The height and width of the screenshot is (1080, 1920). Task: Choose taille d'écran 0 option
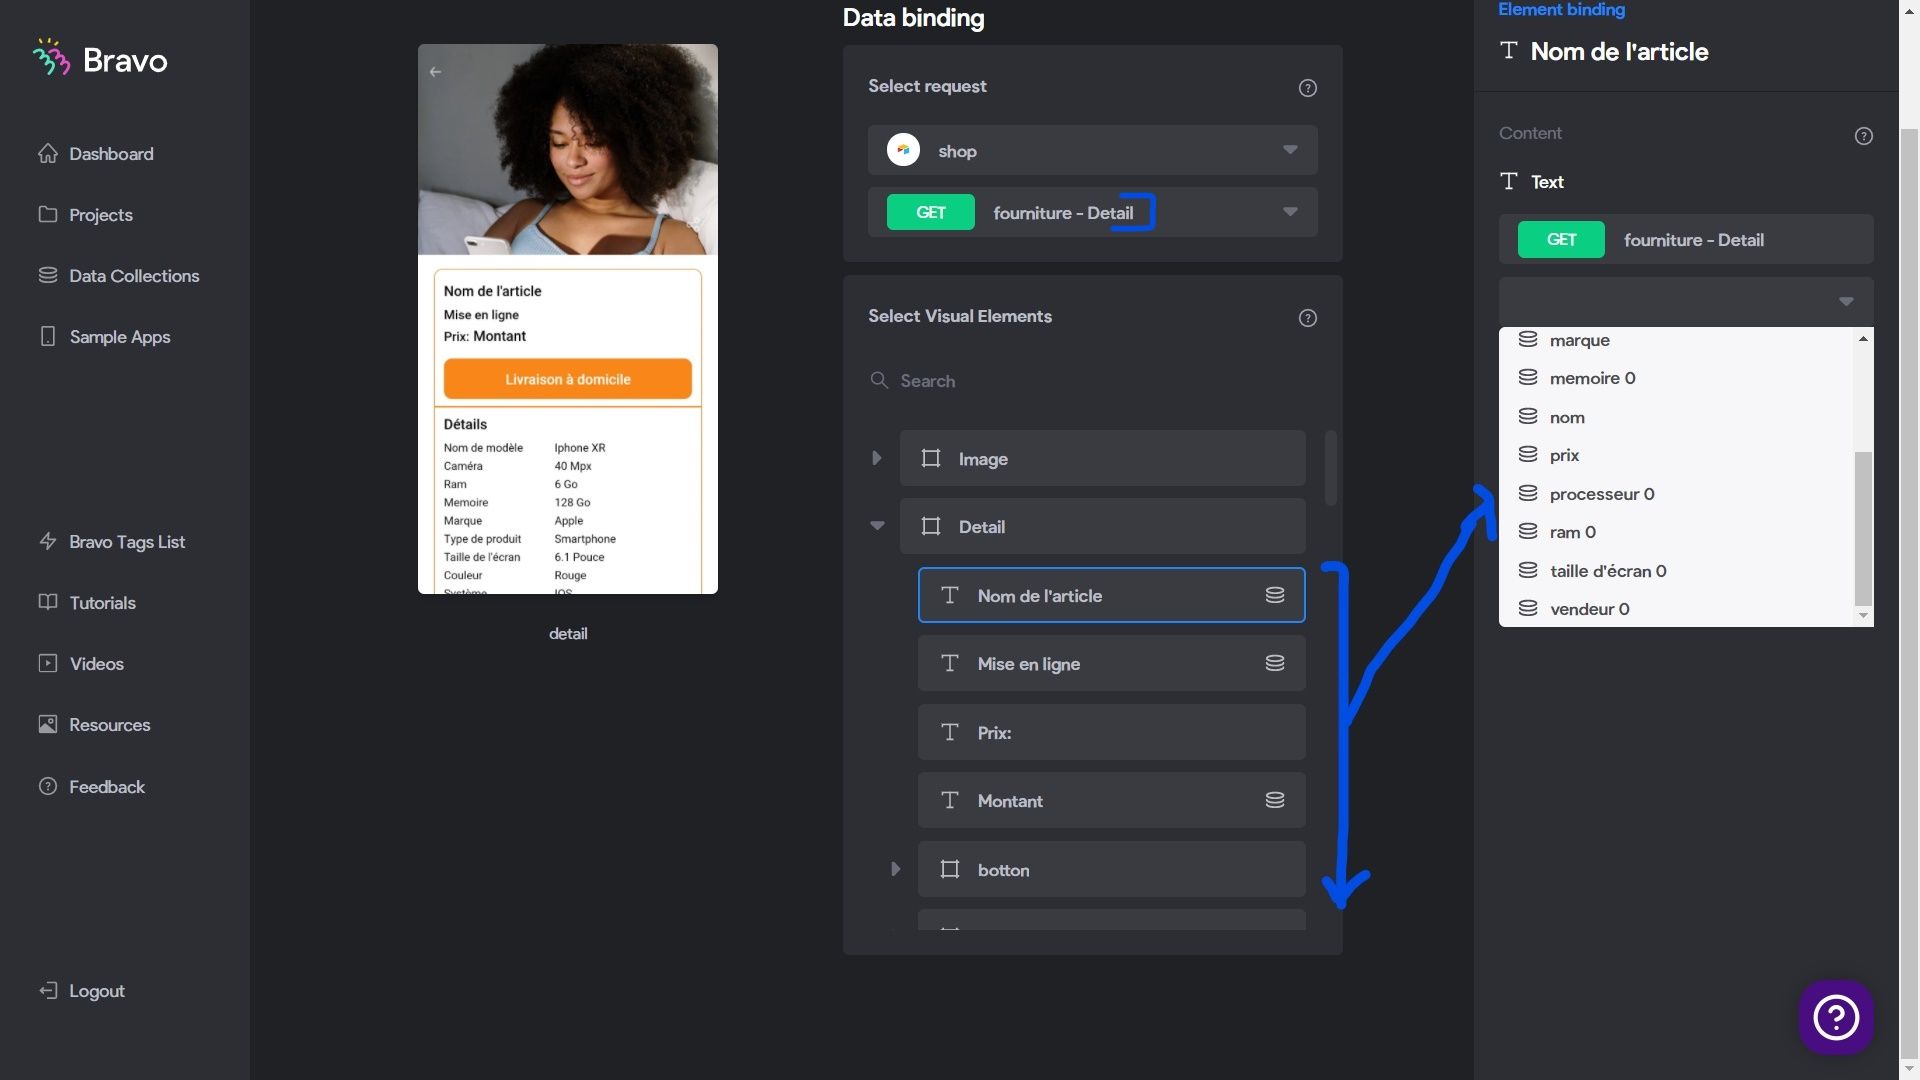point(1676,571)
